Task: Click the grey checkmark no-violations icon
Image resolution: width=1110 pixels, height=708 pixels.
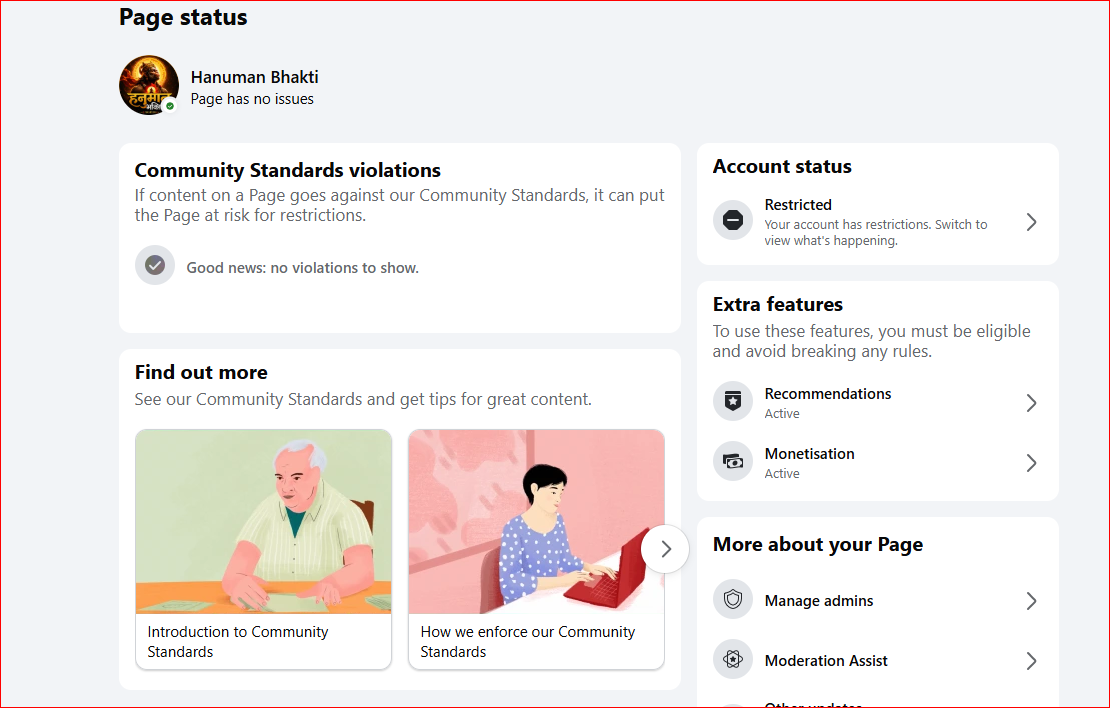Action: tap(155, 266)
